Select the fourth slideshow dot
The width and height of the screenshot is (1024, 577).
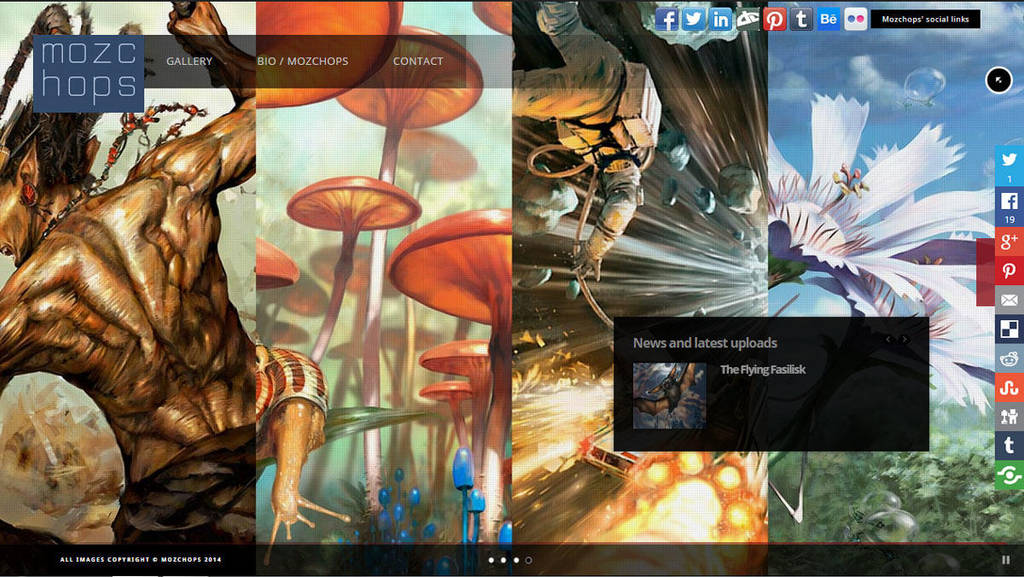[x=528, y=560]
